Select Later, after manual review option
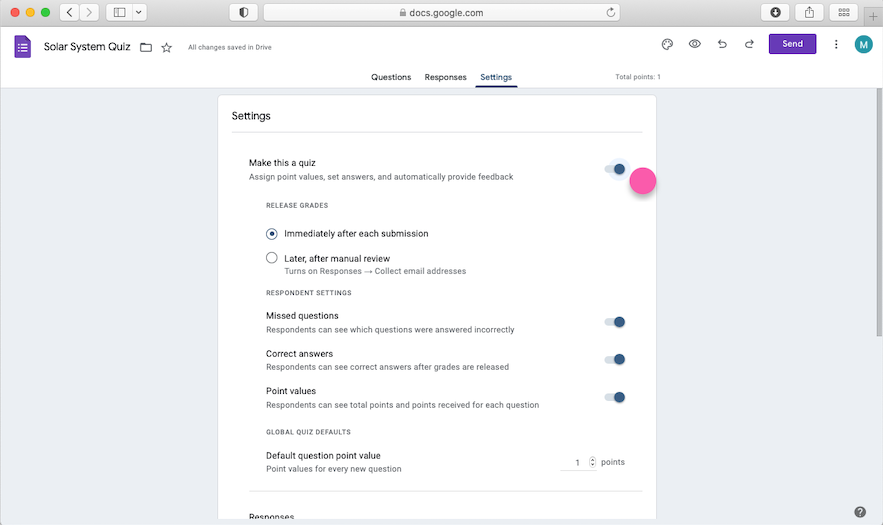The image size is (883, 525). (272, 258)
